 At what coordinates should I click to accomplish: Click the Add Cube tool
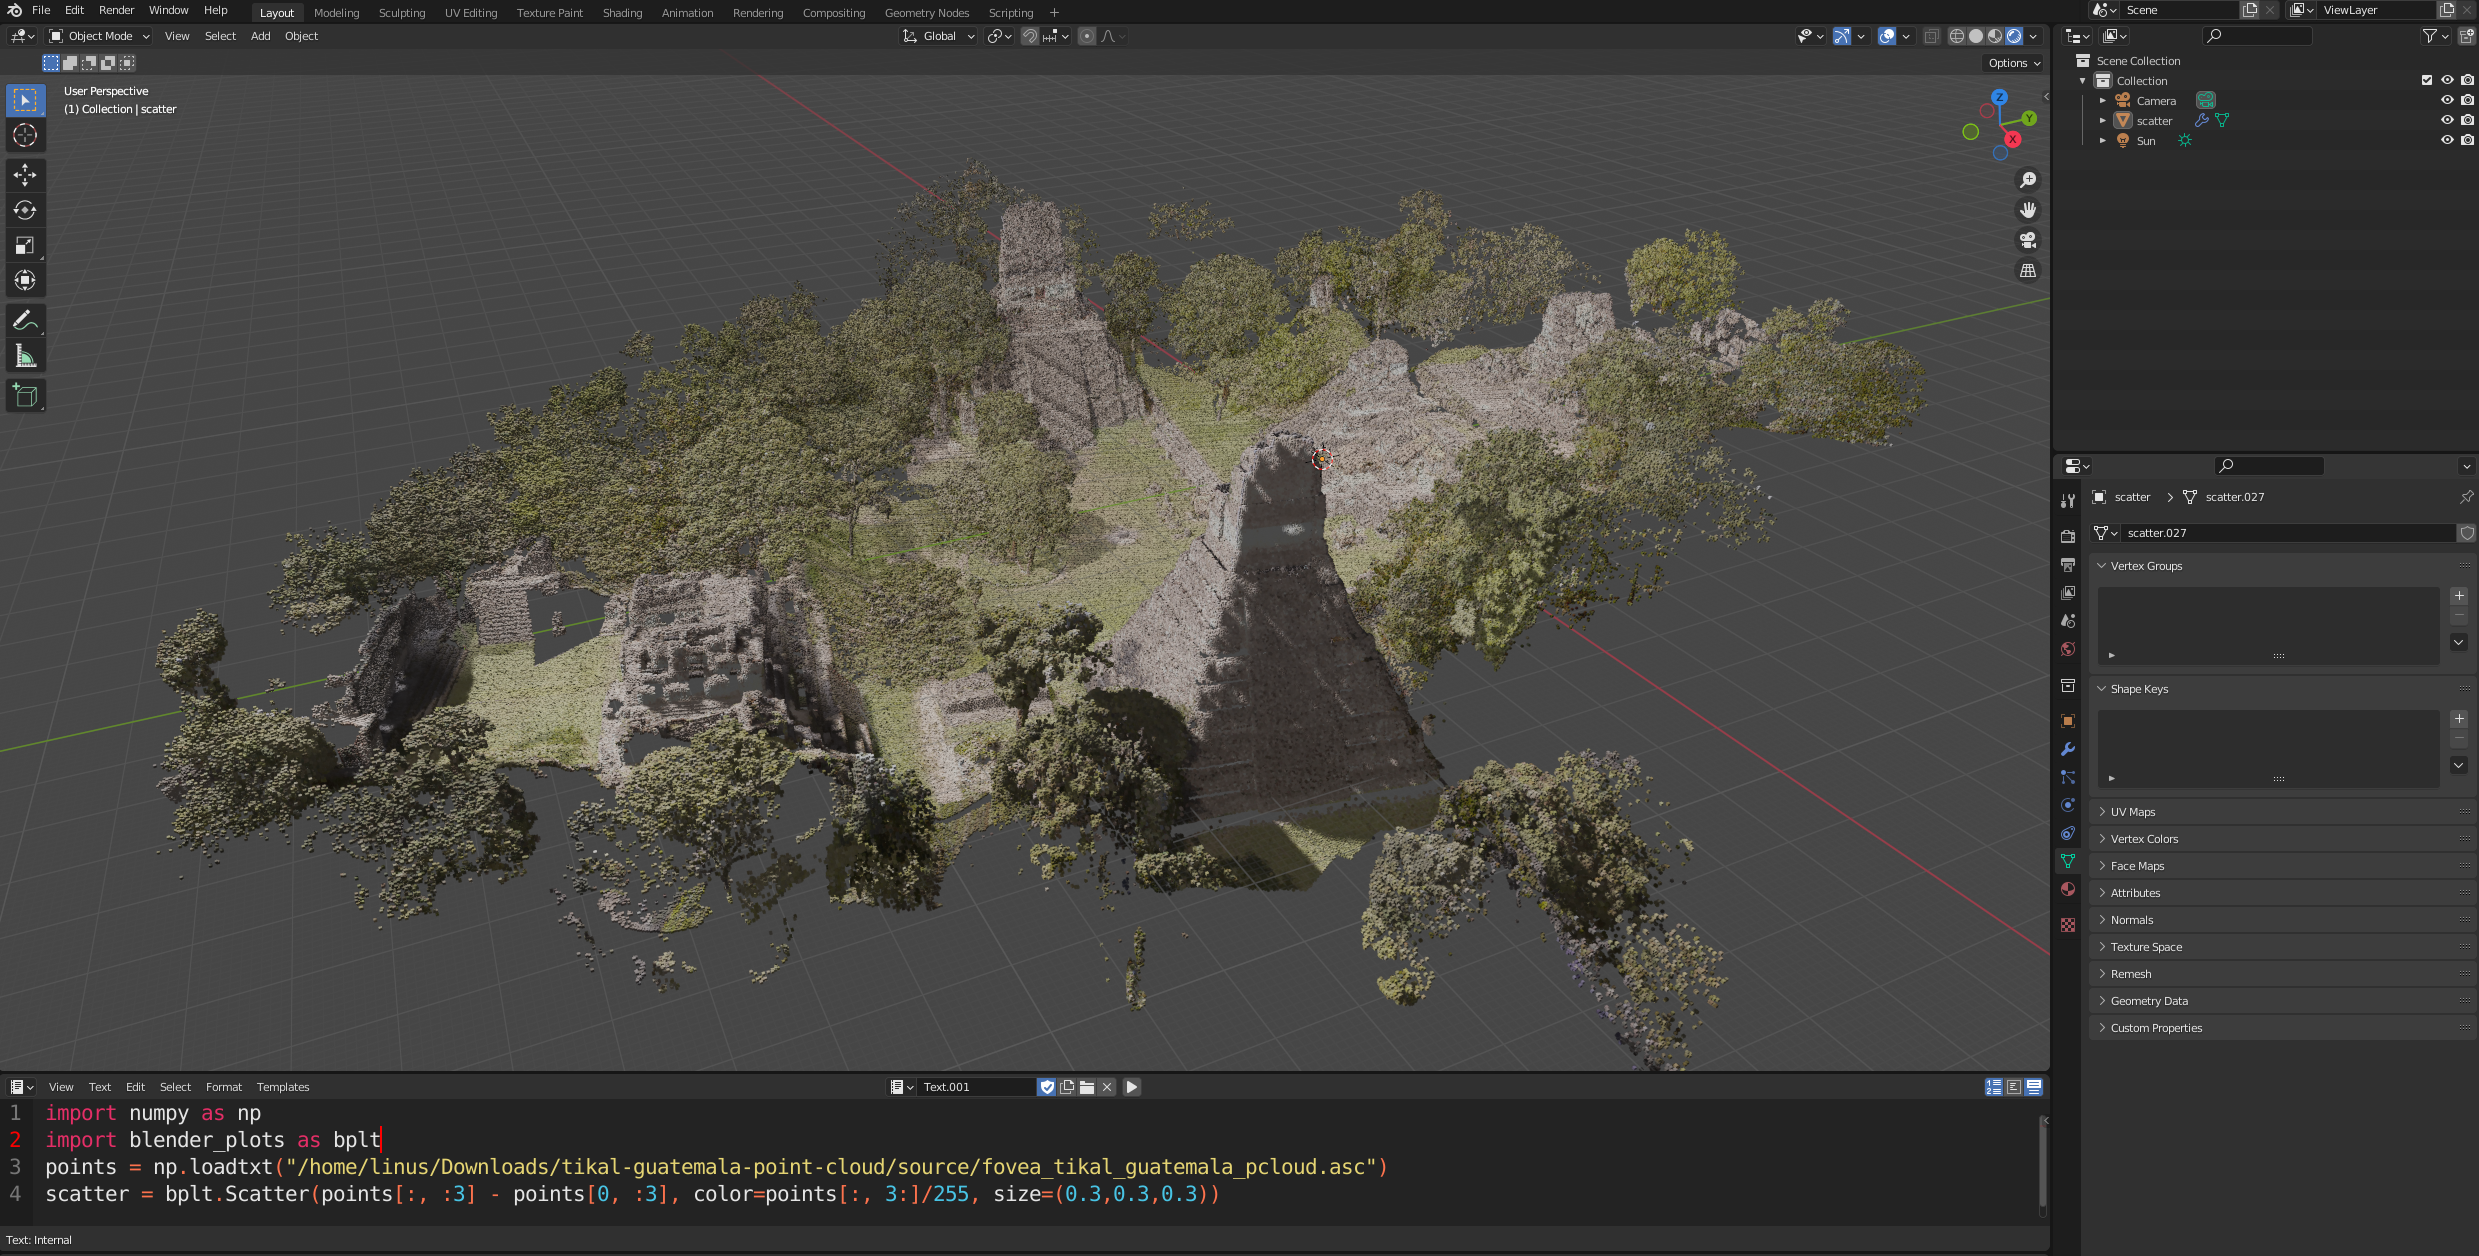click(x=25, y=396)
